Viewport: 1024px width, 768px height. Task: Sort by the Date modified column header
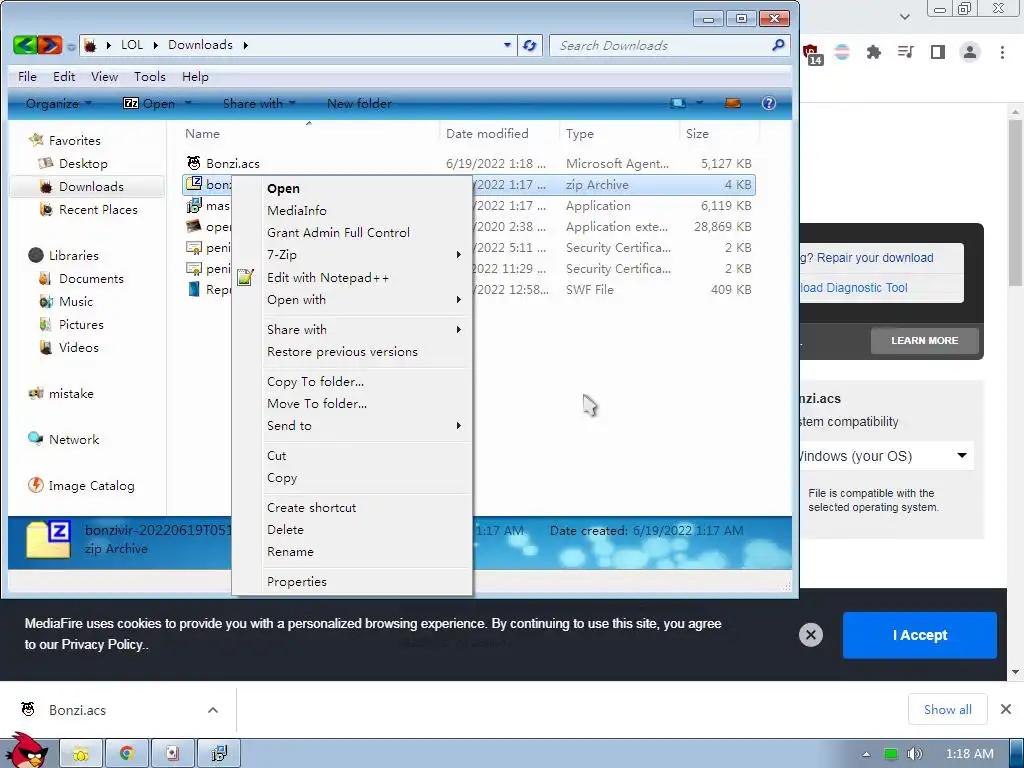[x=500, y=134]
